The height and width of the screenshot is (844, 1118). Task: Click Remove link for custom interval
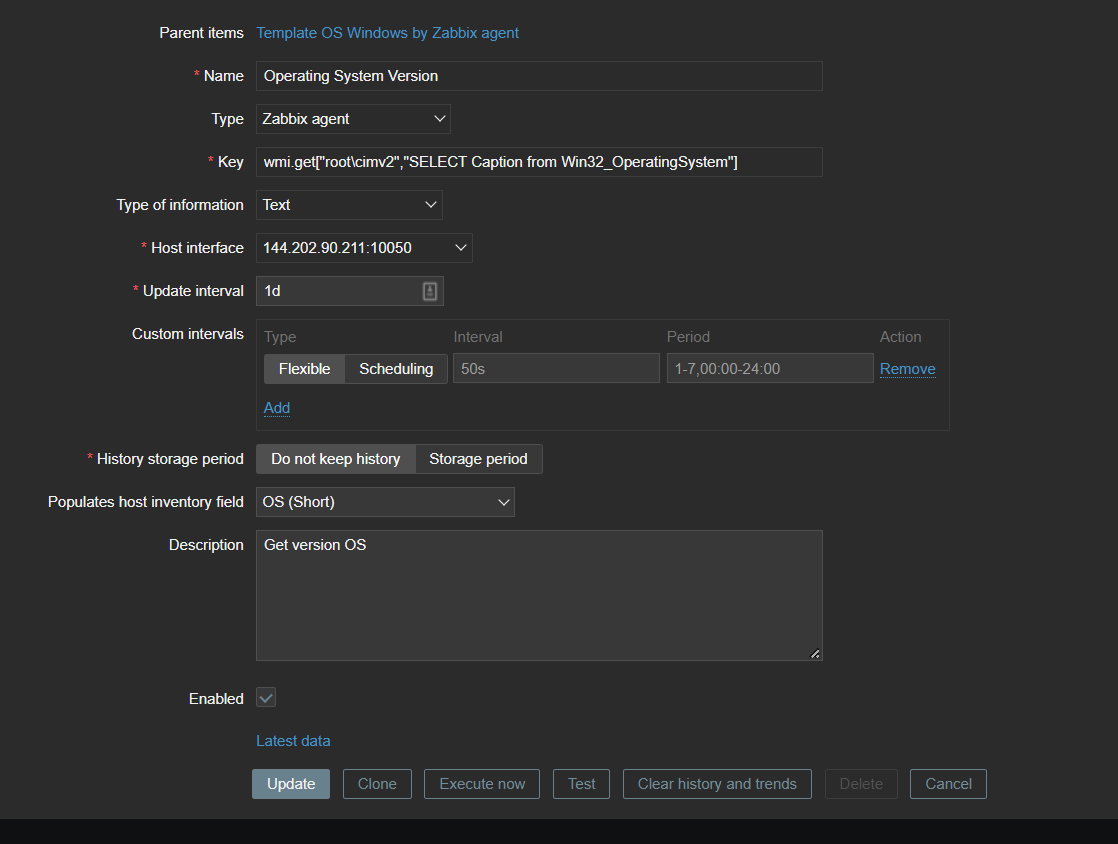[907, 369]
